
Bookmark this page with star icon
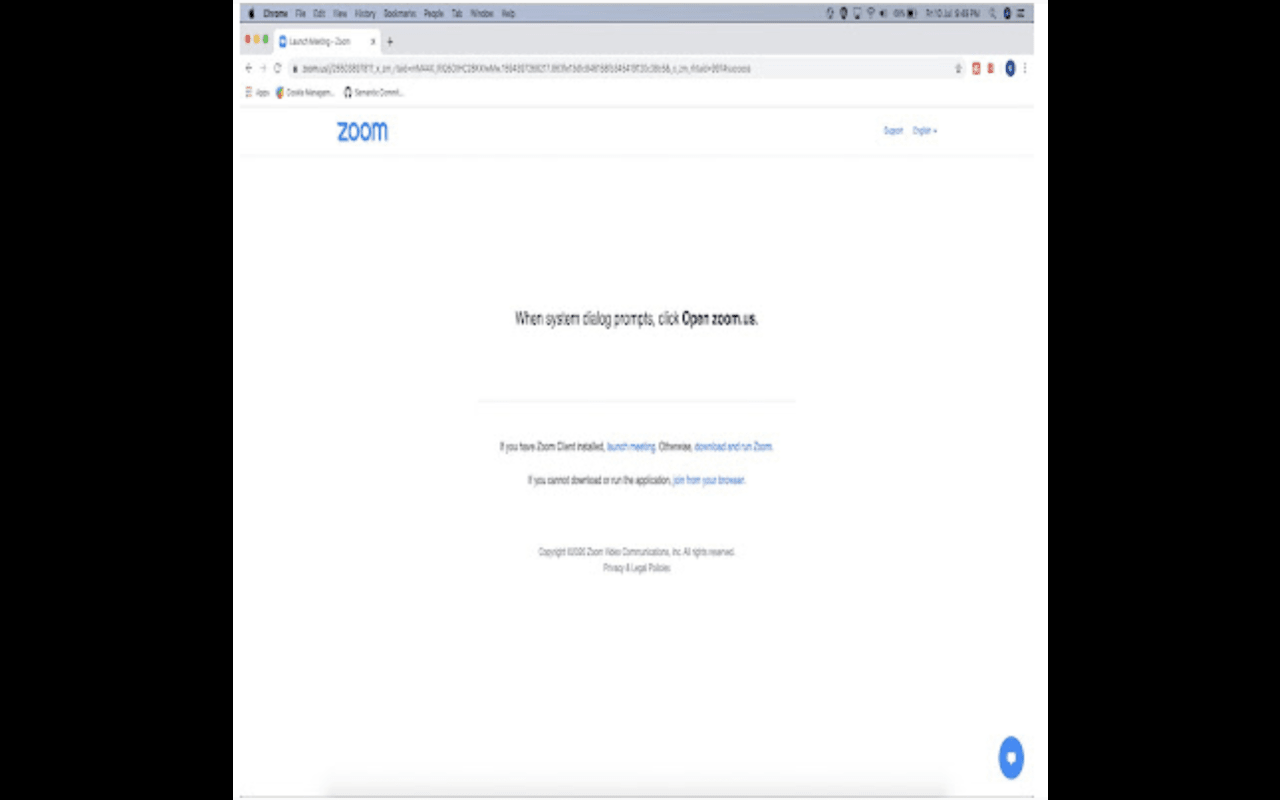coord(958,69)
